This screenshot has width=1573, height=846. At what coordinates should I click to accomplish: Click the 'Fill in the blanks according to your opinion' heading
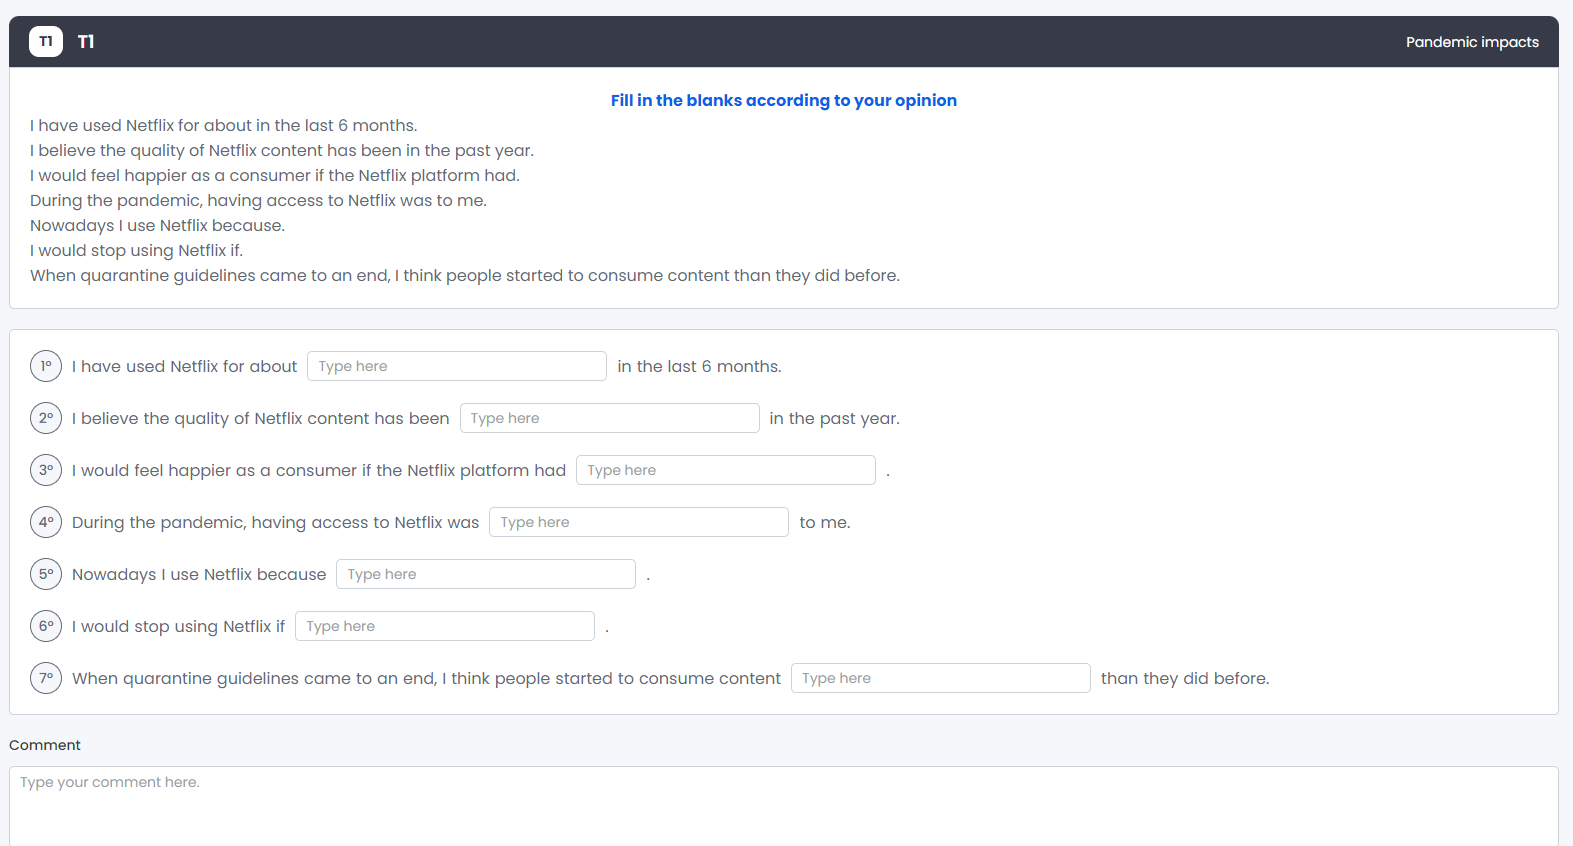pos(784,100)
